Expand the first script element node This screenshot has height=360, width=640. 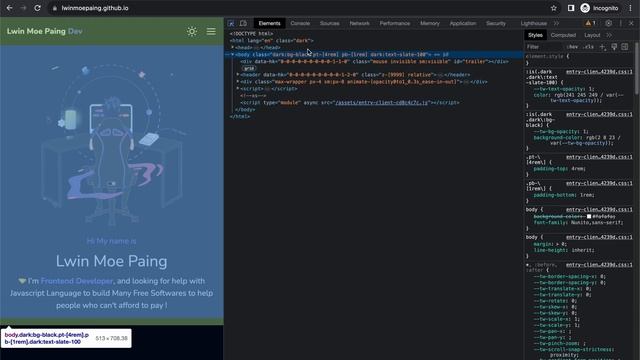[238, 89]
